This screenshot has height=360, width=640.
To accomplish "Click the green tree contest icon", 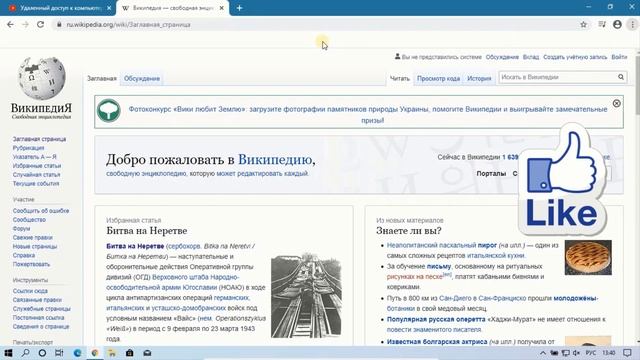I will point(109,110).
